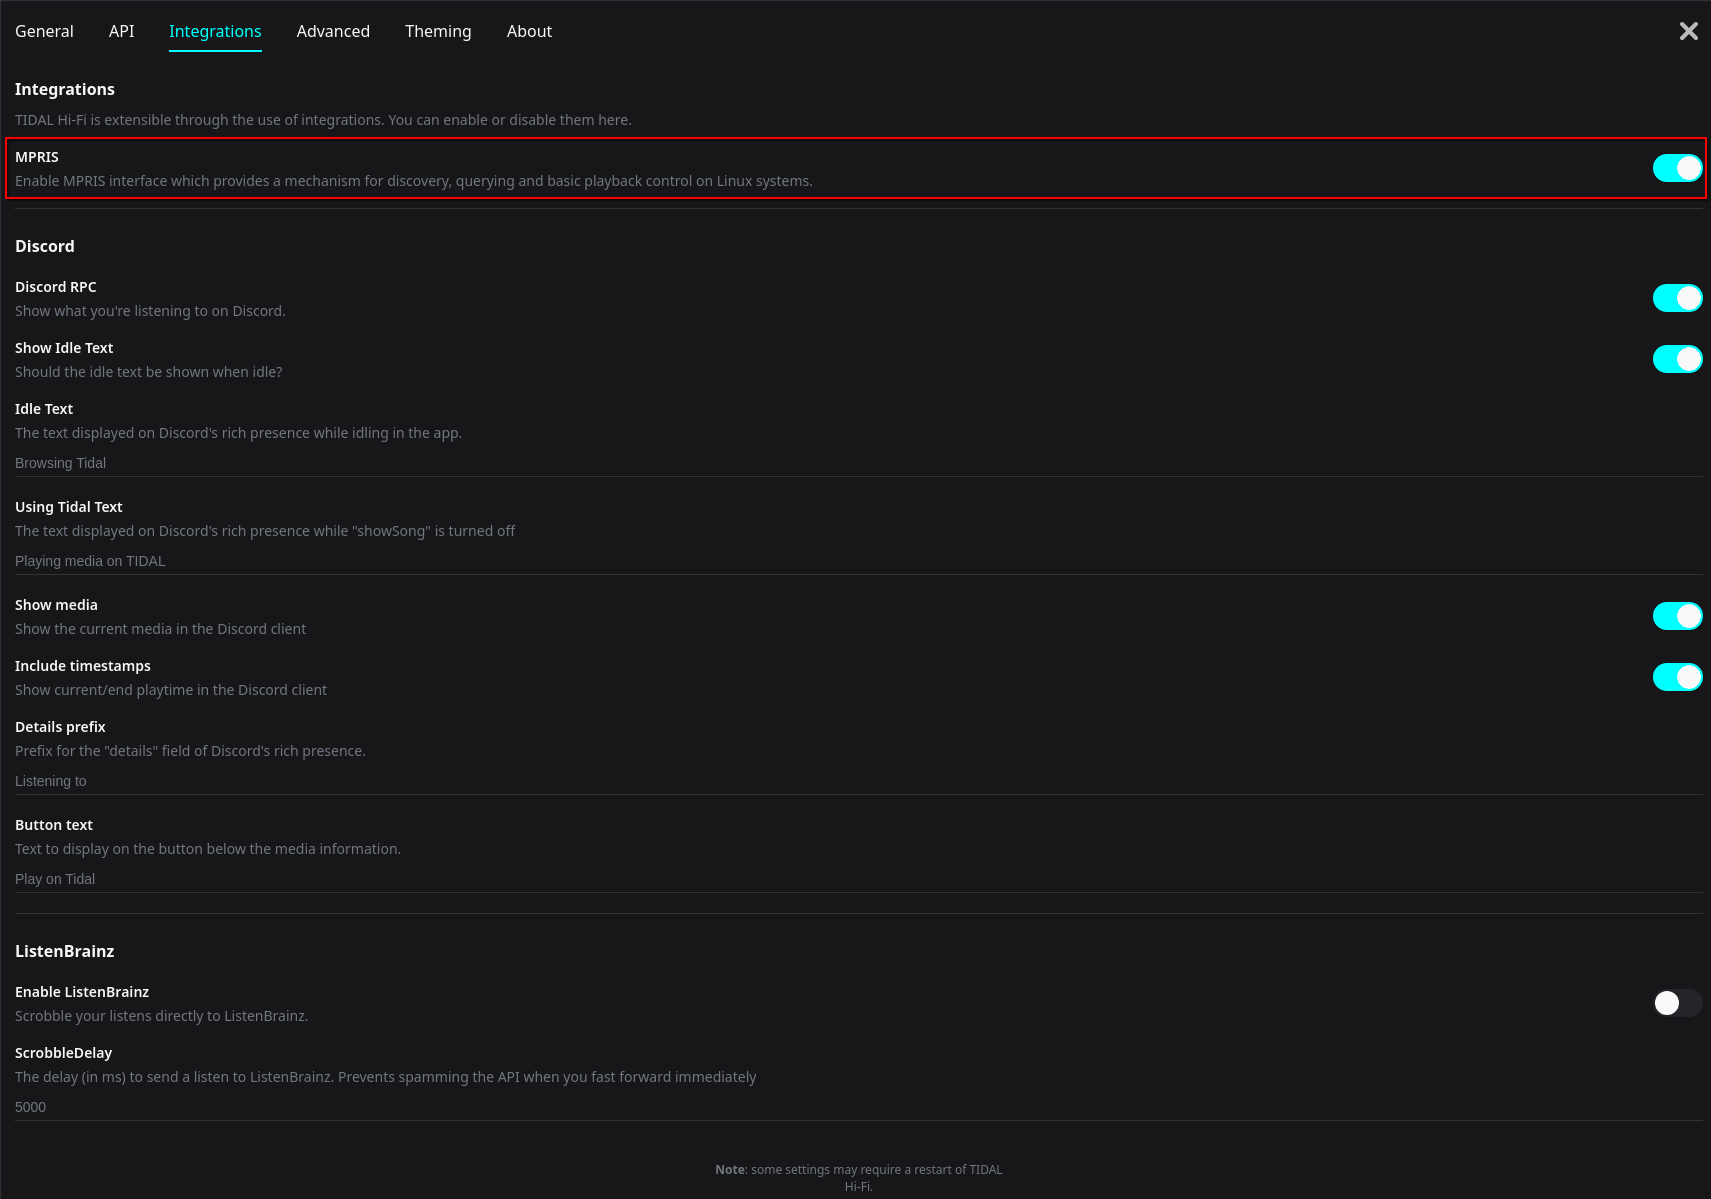This screenshot has height=1199, width=1711.
Task: Select the Integrations tab
Action: pos(215,31)
